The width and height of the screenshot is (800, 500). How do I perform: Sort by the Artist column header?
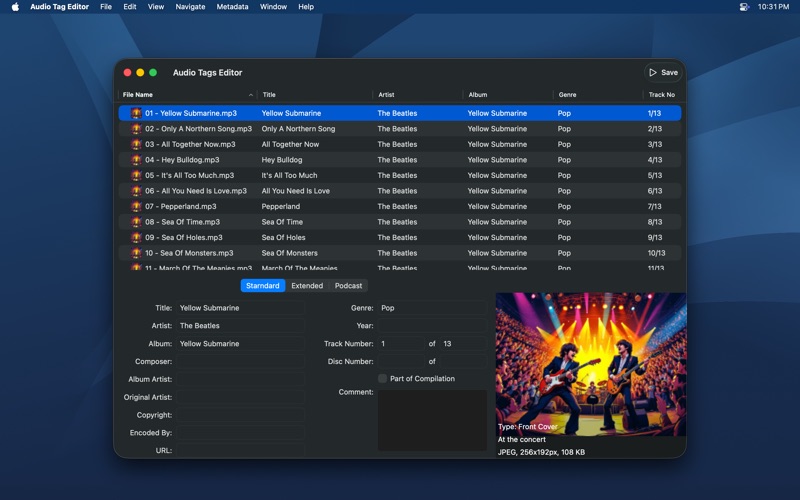point(417,95)
